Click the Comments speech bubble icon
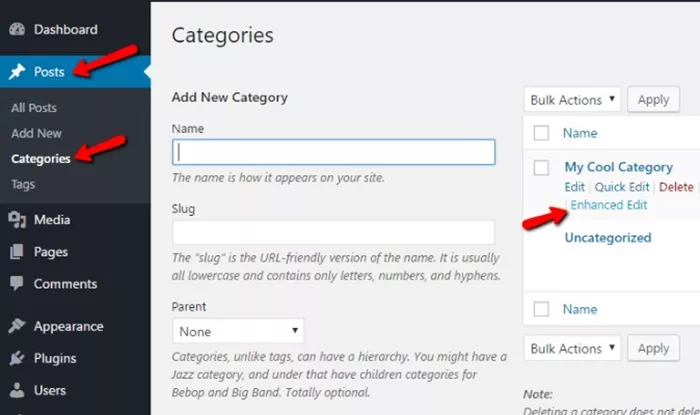The width and height of the screenshot is (700, 415). (x=17, y=284)
